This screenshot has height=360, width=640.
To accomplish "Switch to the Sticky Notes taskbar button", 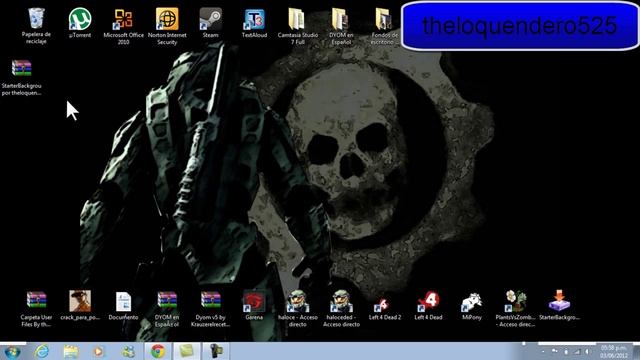I will (x=187, y=351).
